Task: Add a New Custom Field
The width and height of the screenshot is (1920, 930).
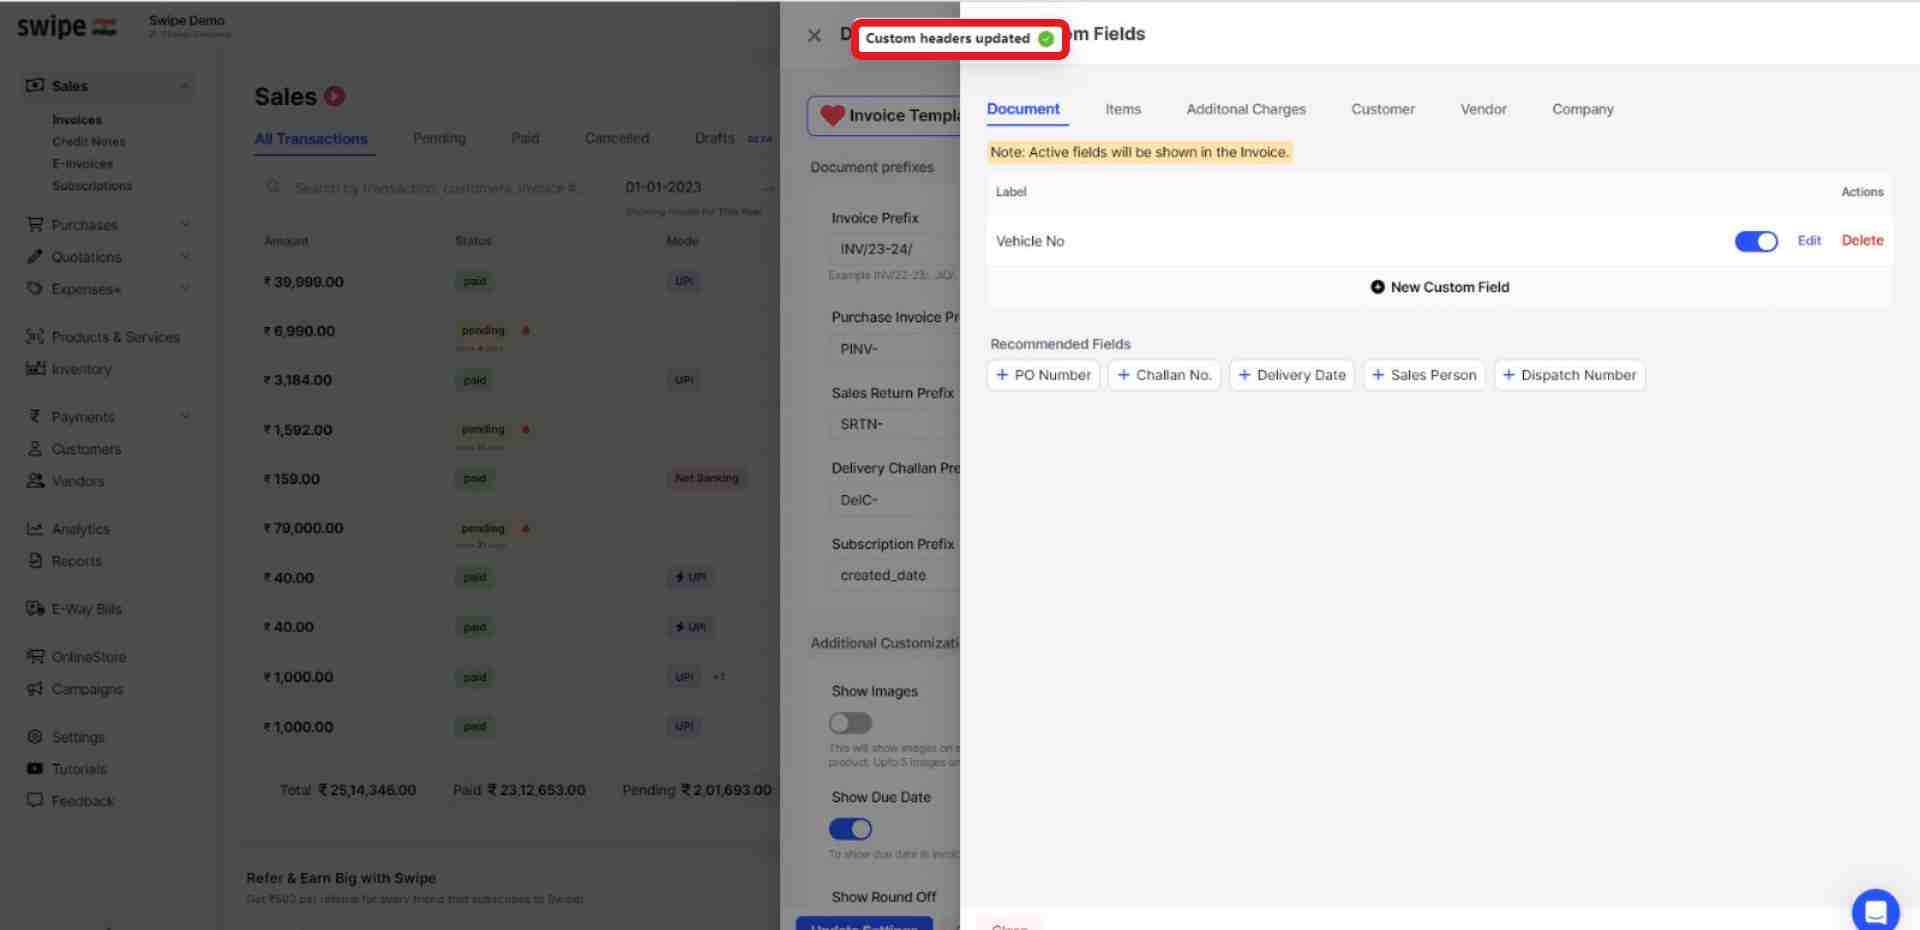Action: pyautogui.click(x=1439, y=287)
